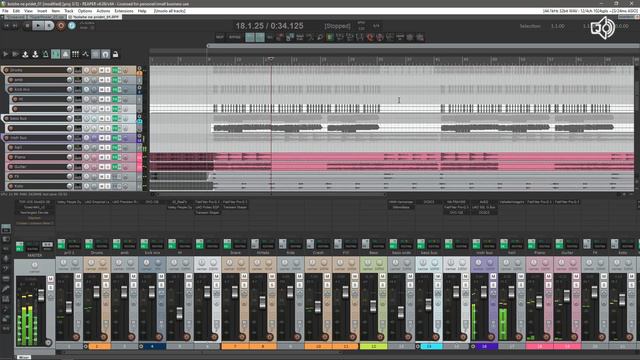Open Transient Shaper insert on Snare channel

[235, 207]
